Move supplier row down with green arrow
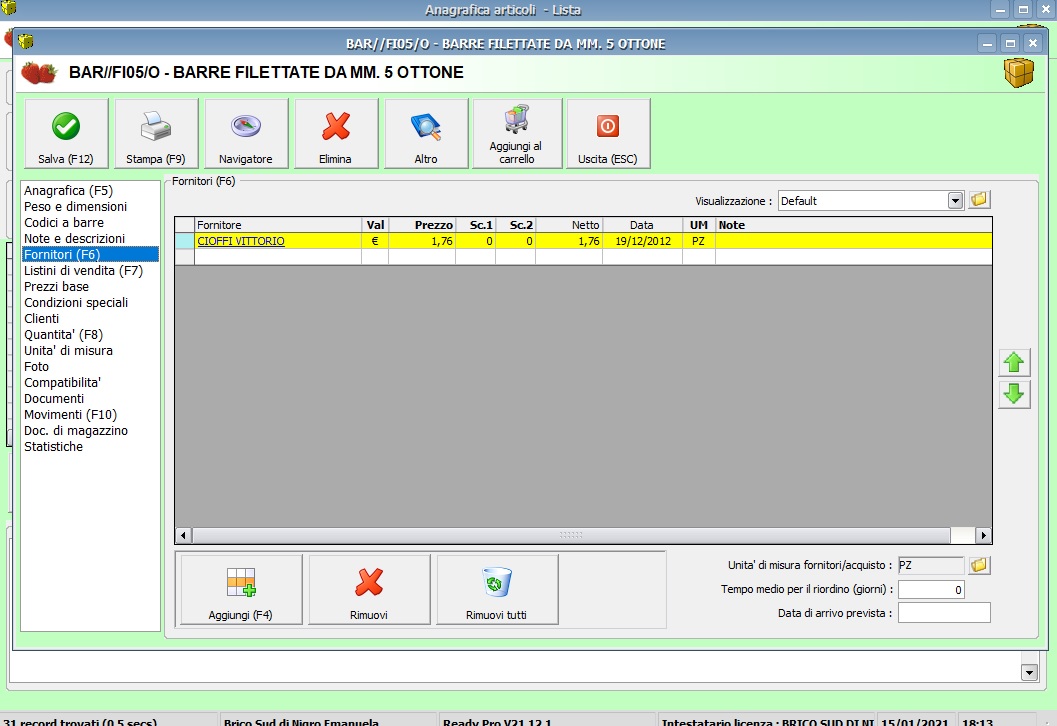This screenshot has height=726, width=1057. [x=1014, y=394]
